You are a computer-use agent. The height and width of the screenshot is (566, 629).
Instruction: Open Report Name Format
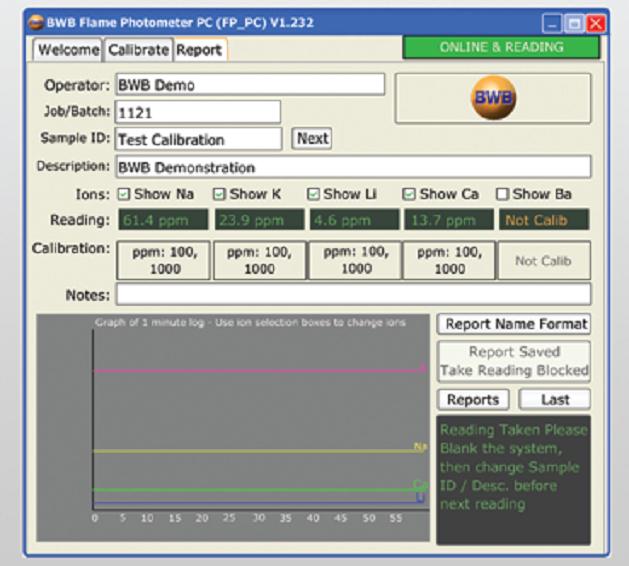[514, 324]
